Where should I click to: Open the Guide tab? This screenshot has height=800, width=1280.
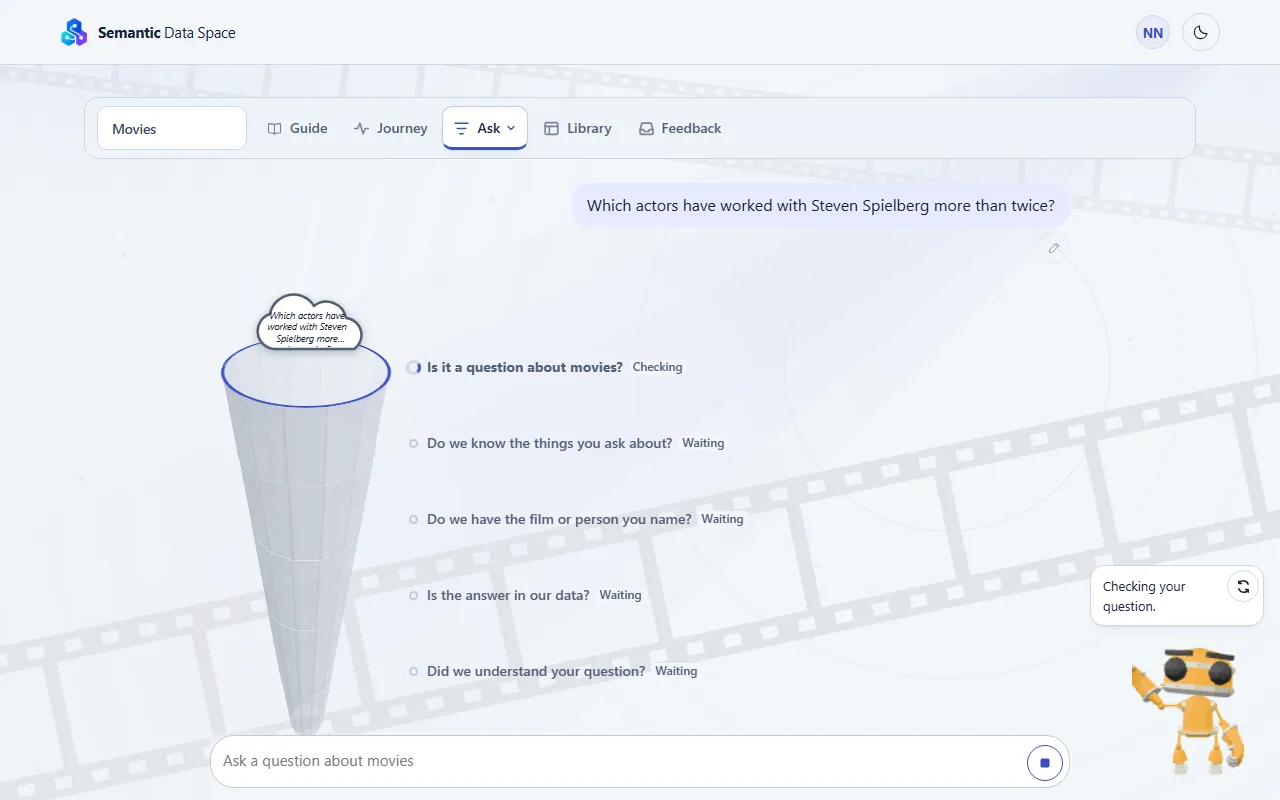298,128
